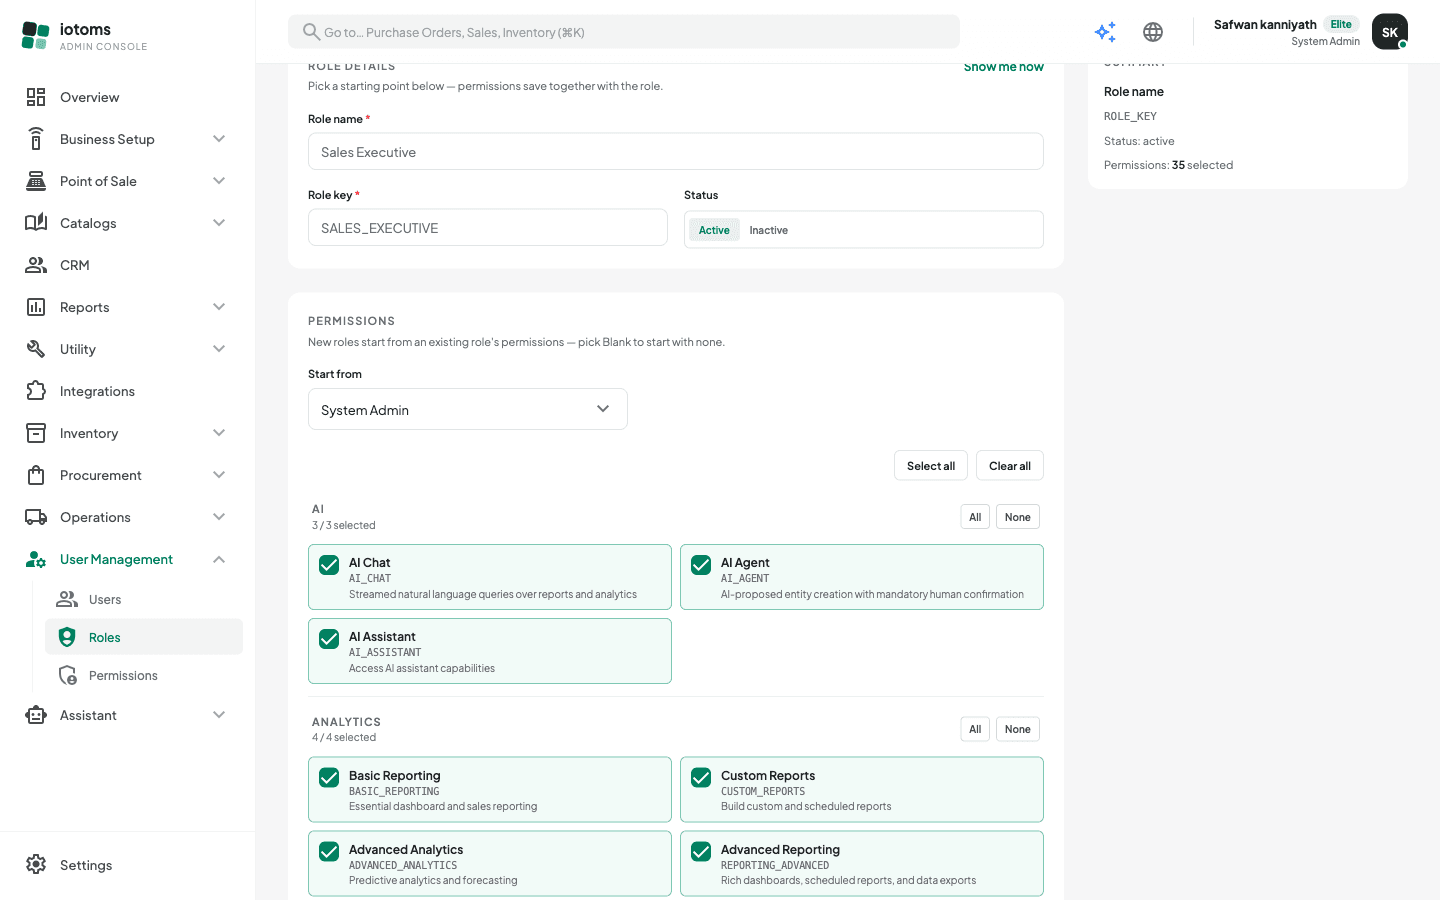This screenshot has height=900, width=1440.
Task: Expand the Catalogs section chevron
Action: tap(219, 223)
